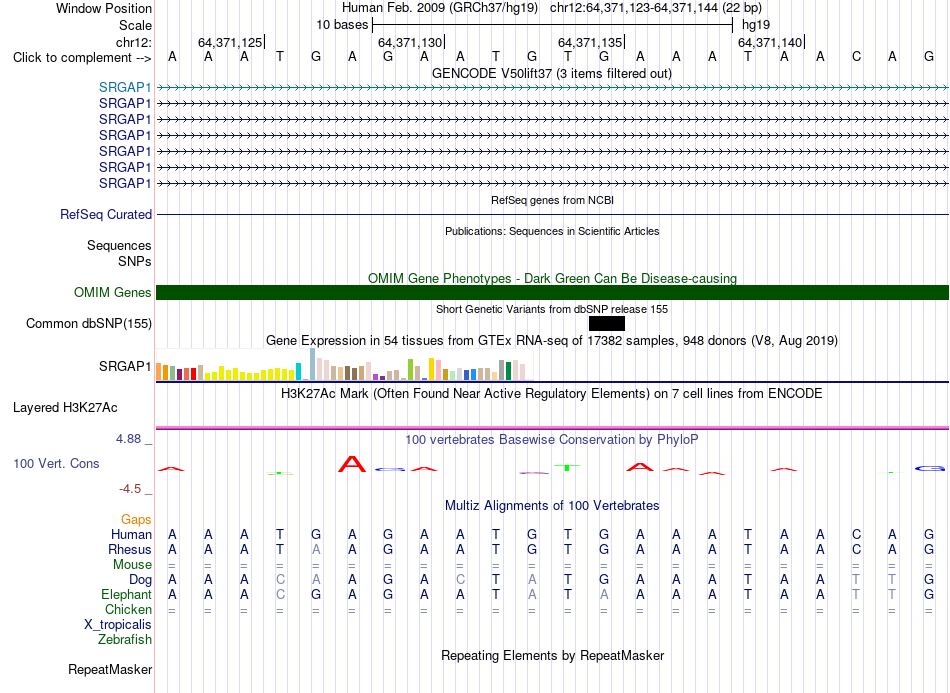Select the SNPs track label
Image resolution: width=950 pixels, height=693 pixels.
coord(135,261)
